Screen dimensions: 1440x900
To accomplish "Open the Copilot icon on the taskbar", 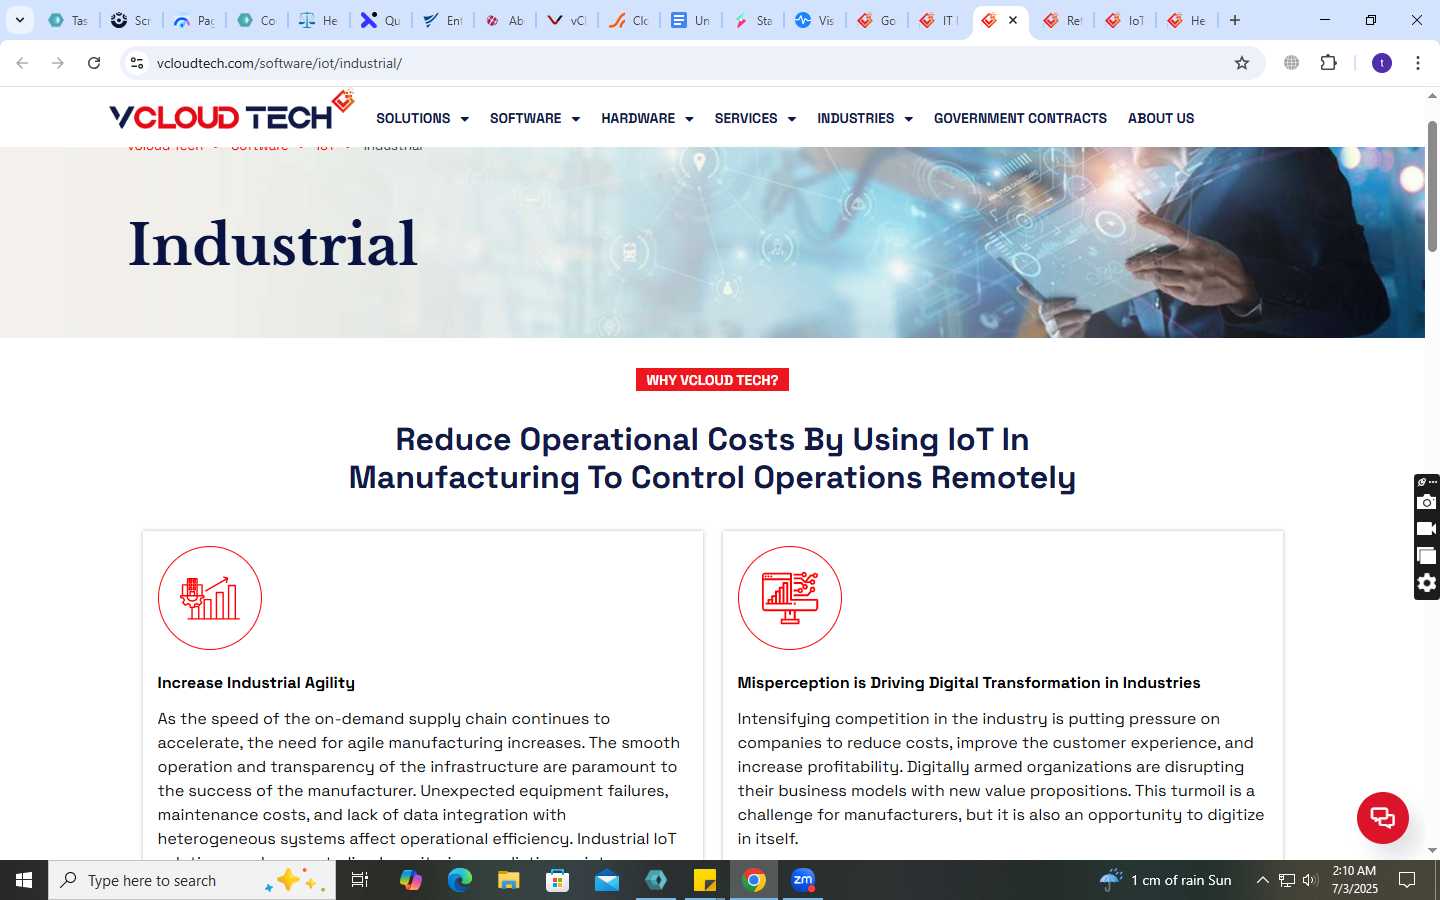I will pyautogui.click(x=410, y=880).
